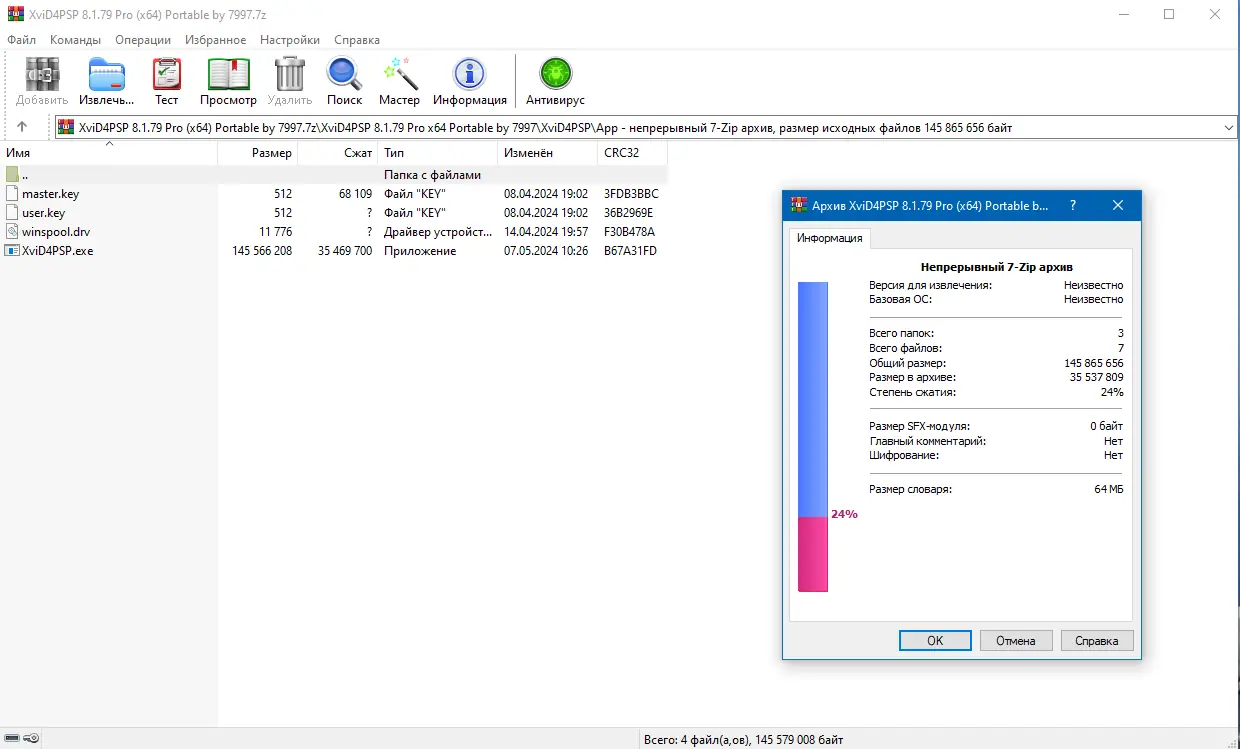
Task: Switch to the Информация tab
Action: coord(830,238)
